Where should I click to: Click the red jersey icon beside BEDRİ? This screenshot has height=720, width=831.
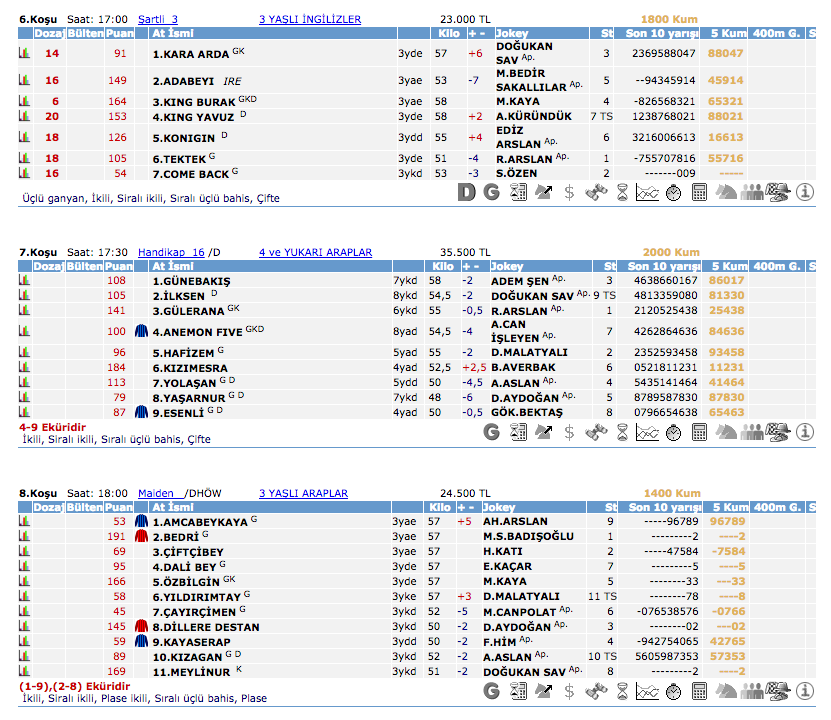[x=141, y=536]
